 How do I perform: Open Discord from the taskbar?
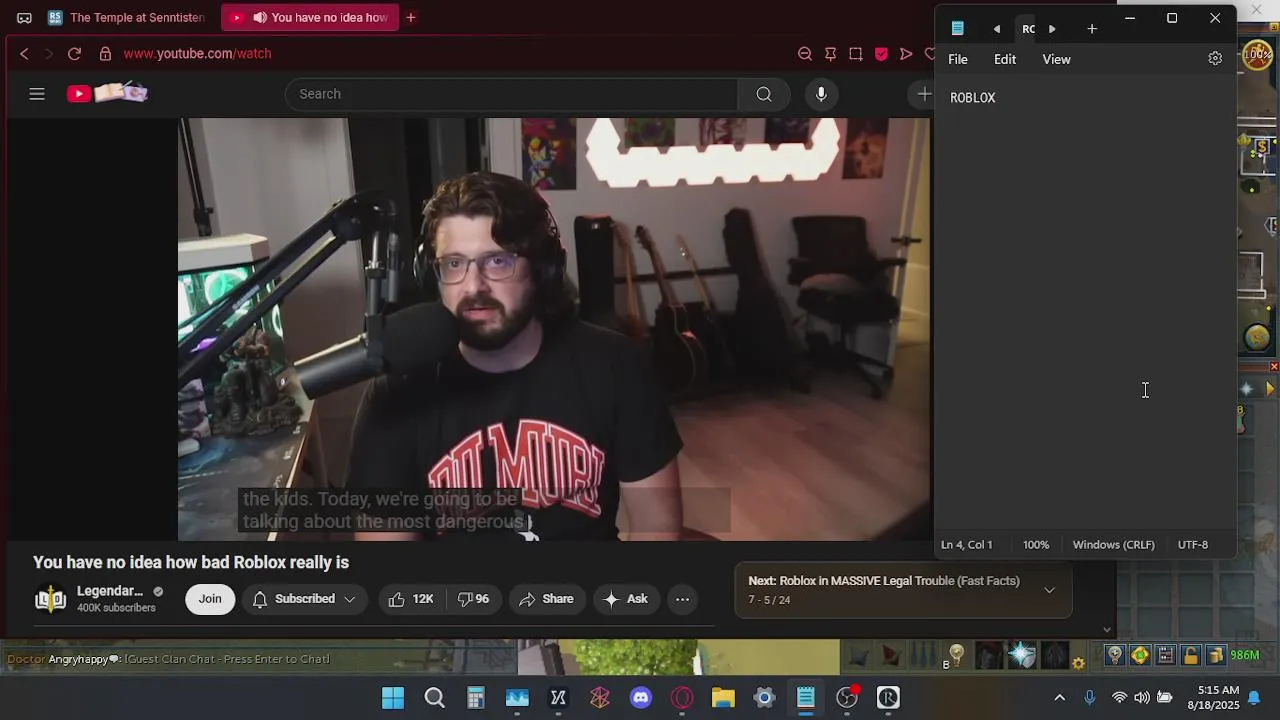point(641,698)
